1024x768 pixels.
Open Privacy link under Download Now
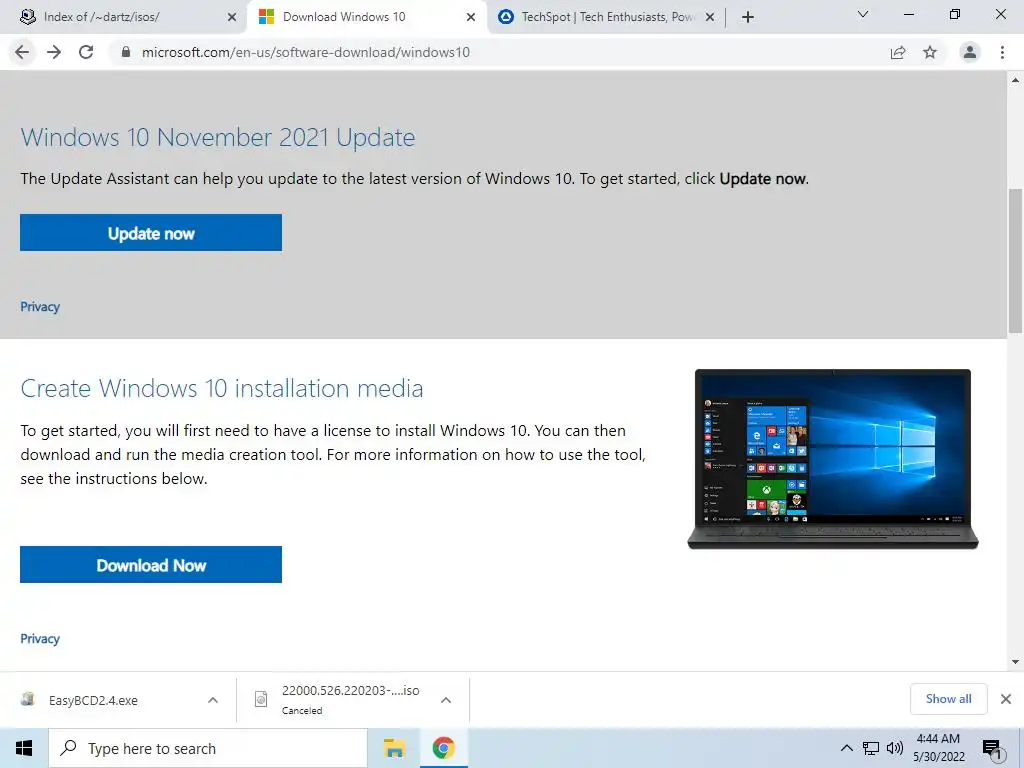[x=40, y=638]
